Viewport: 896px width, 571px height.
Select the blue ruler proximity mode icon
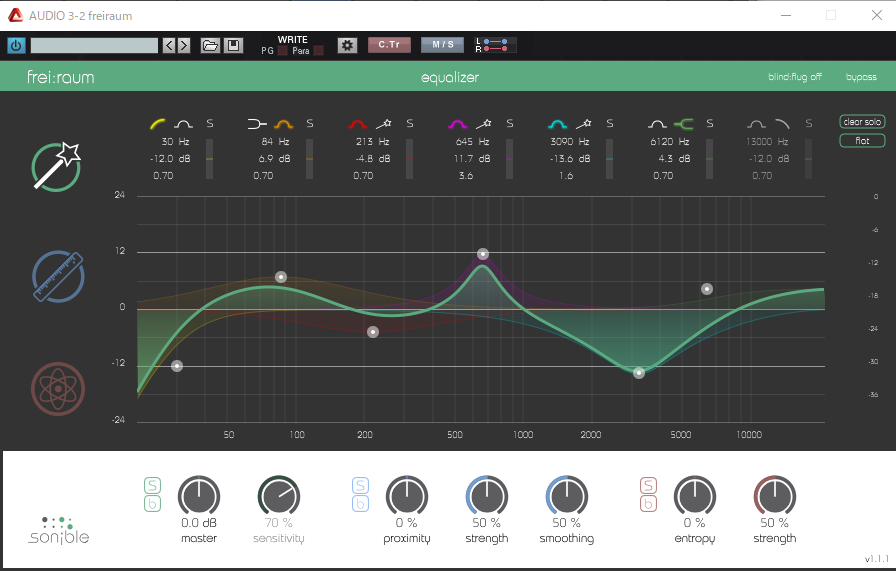click(56, 276)
